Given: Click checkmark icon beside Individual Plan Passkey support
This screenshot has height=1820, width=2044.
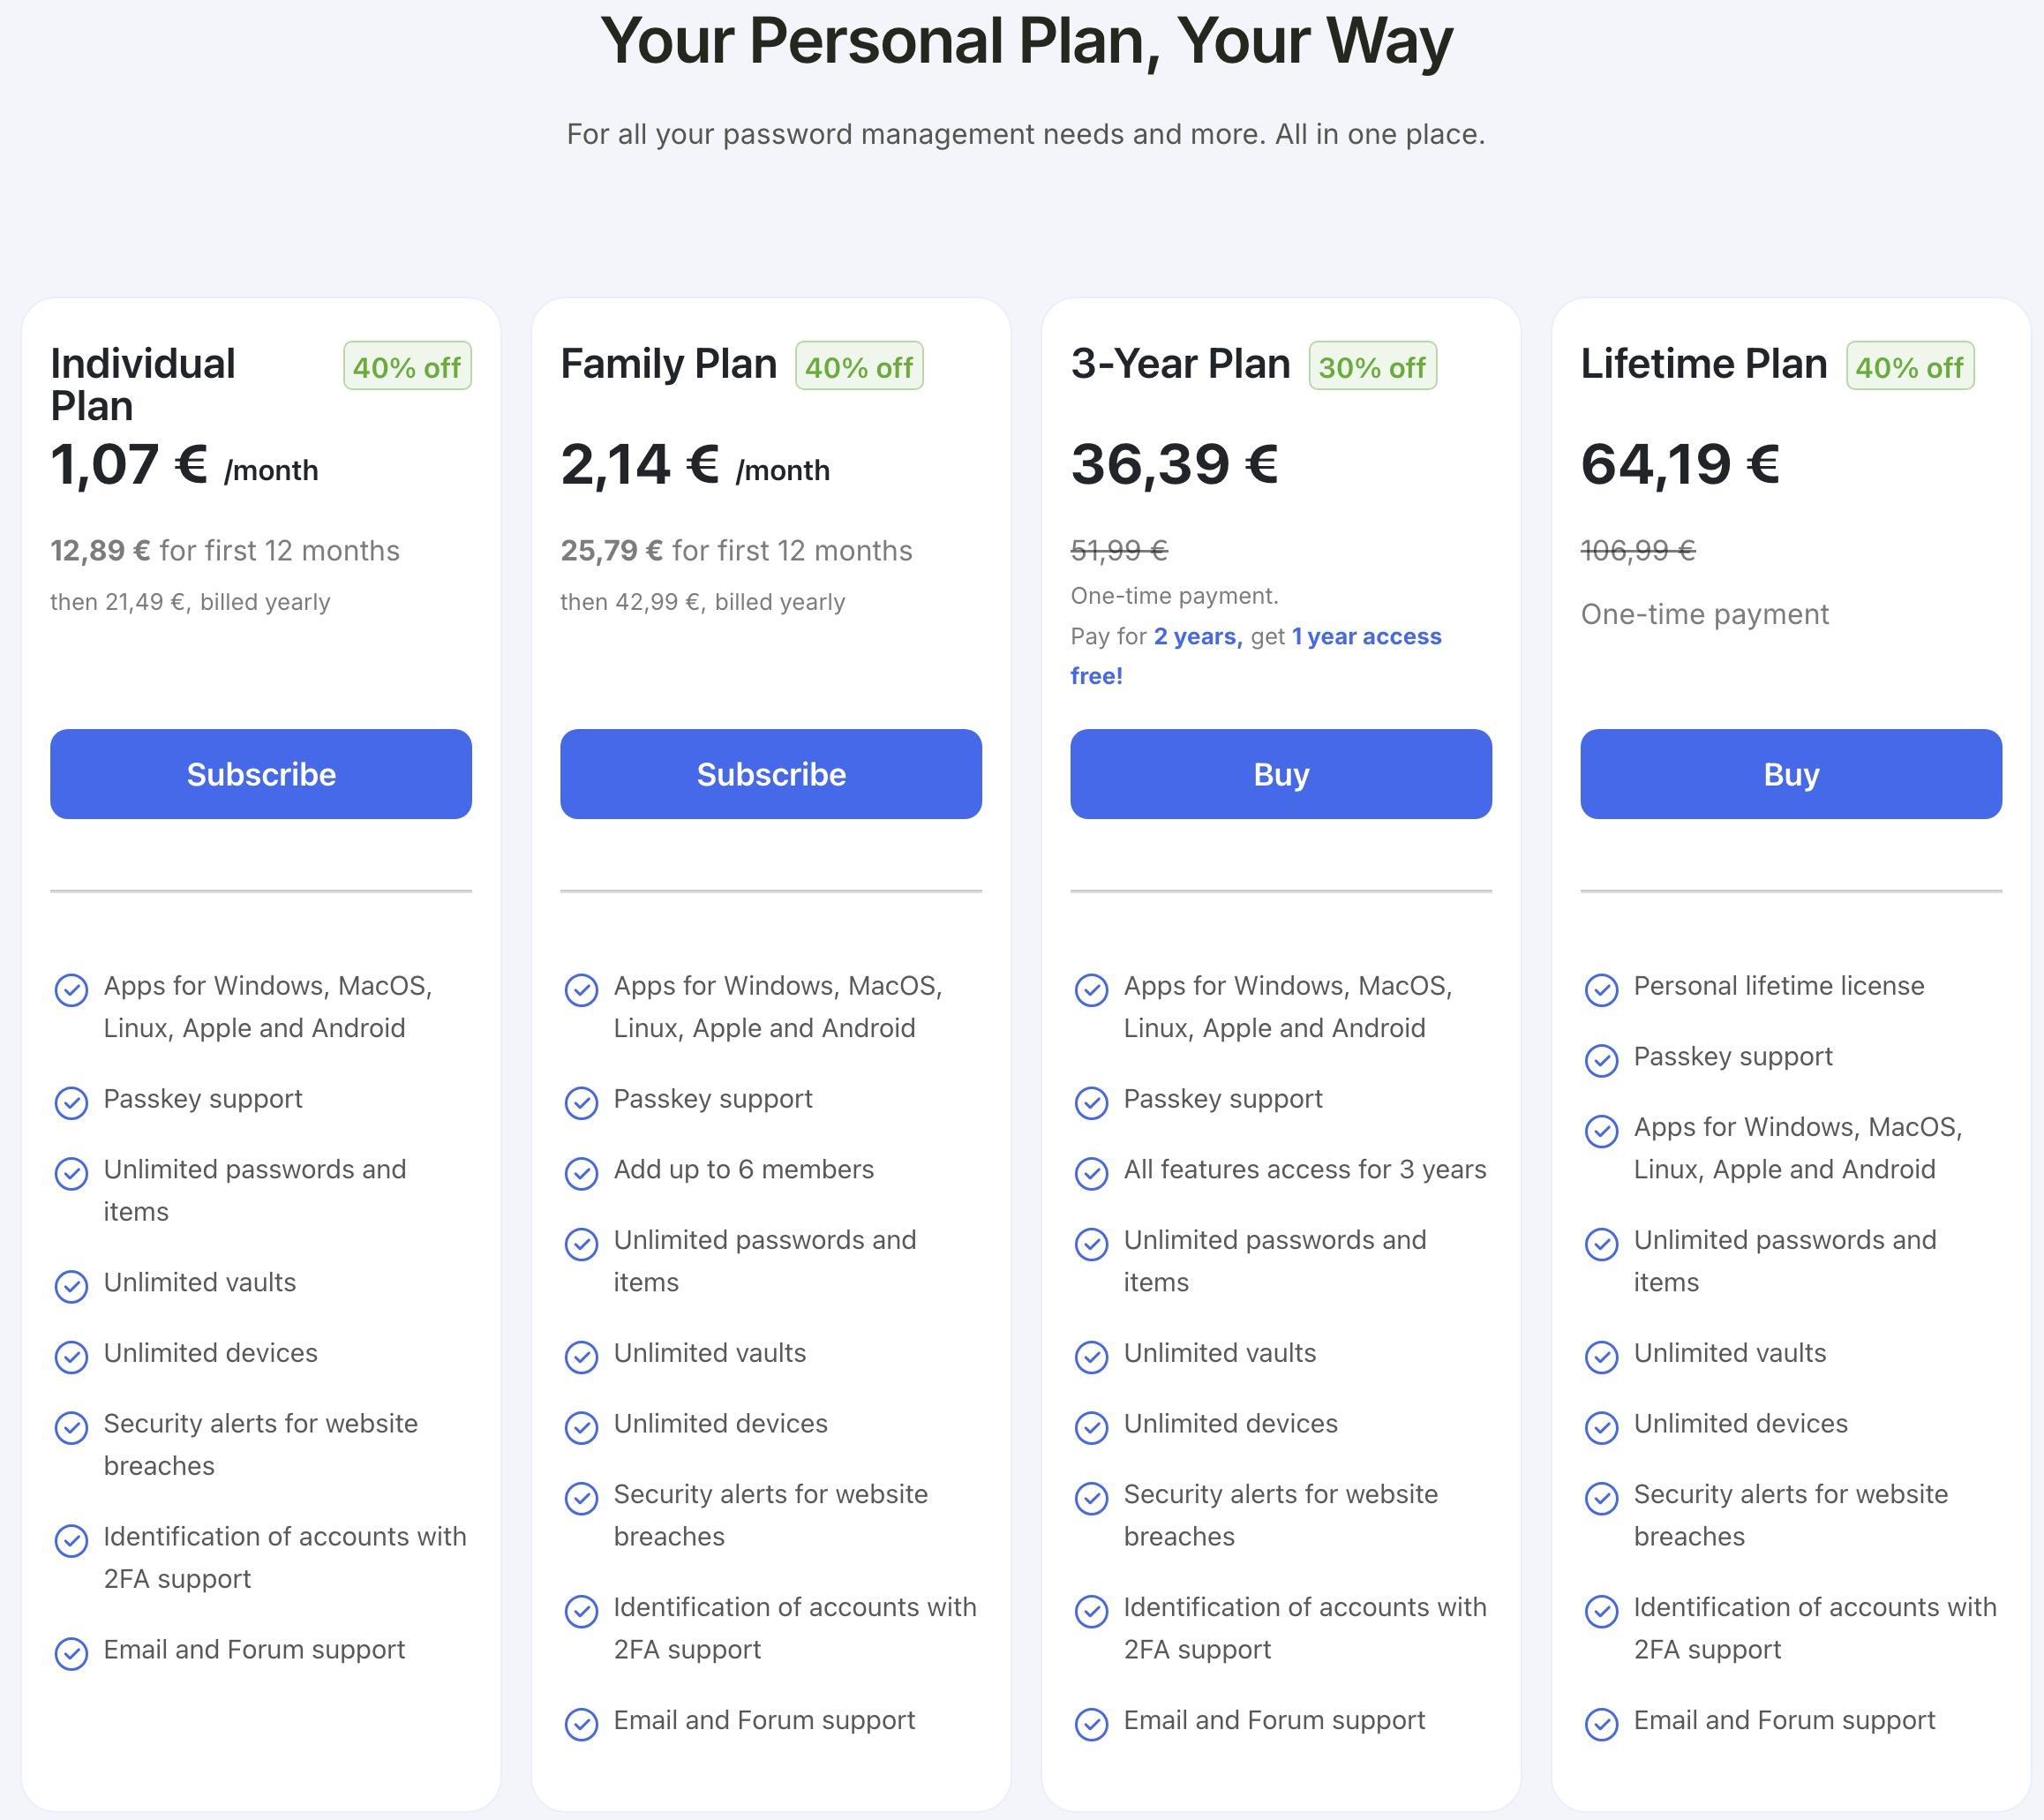Looking at the screenshot, I should pyautogui.click(x=71, y=1102).
